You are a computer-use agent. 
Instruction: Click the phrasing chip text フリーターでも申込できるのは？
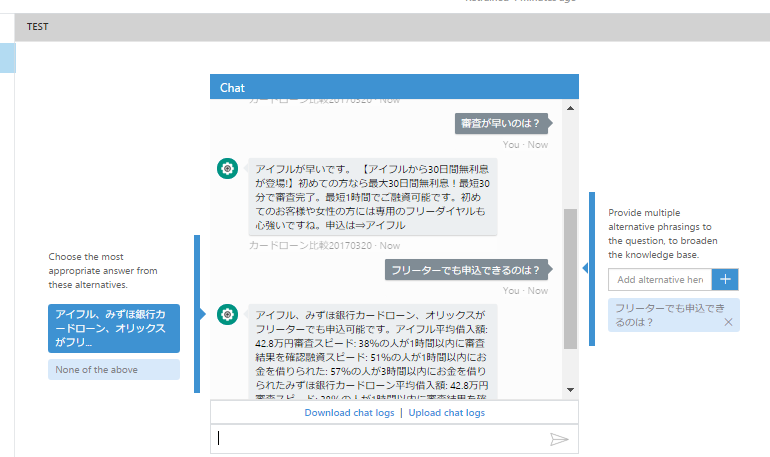tap(670, 315)
